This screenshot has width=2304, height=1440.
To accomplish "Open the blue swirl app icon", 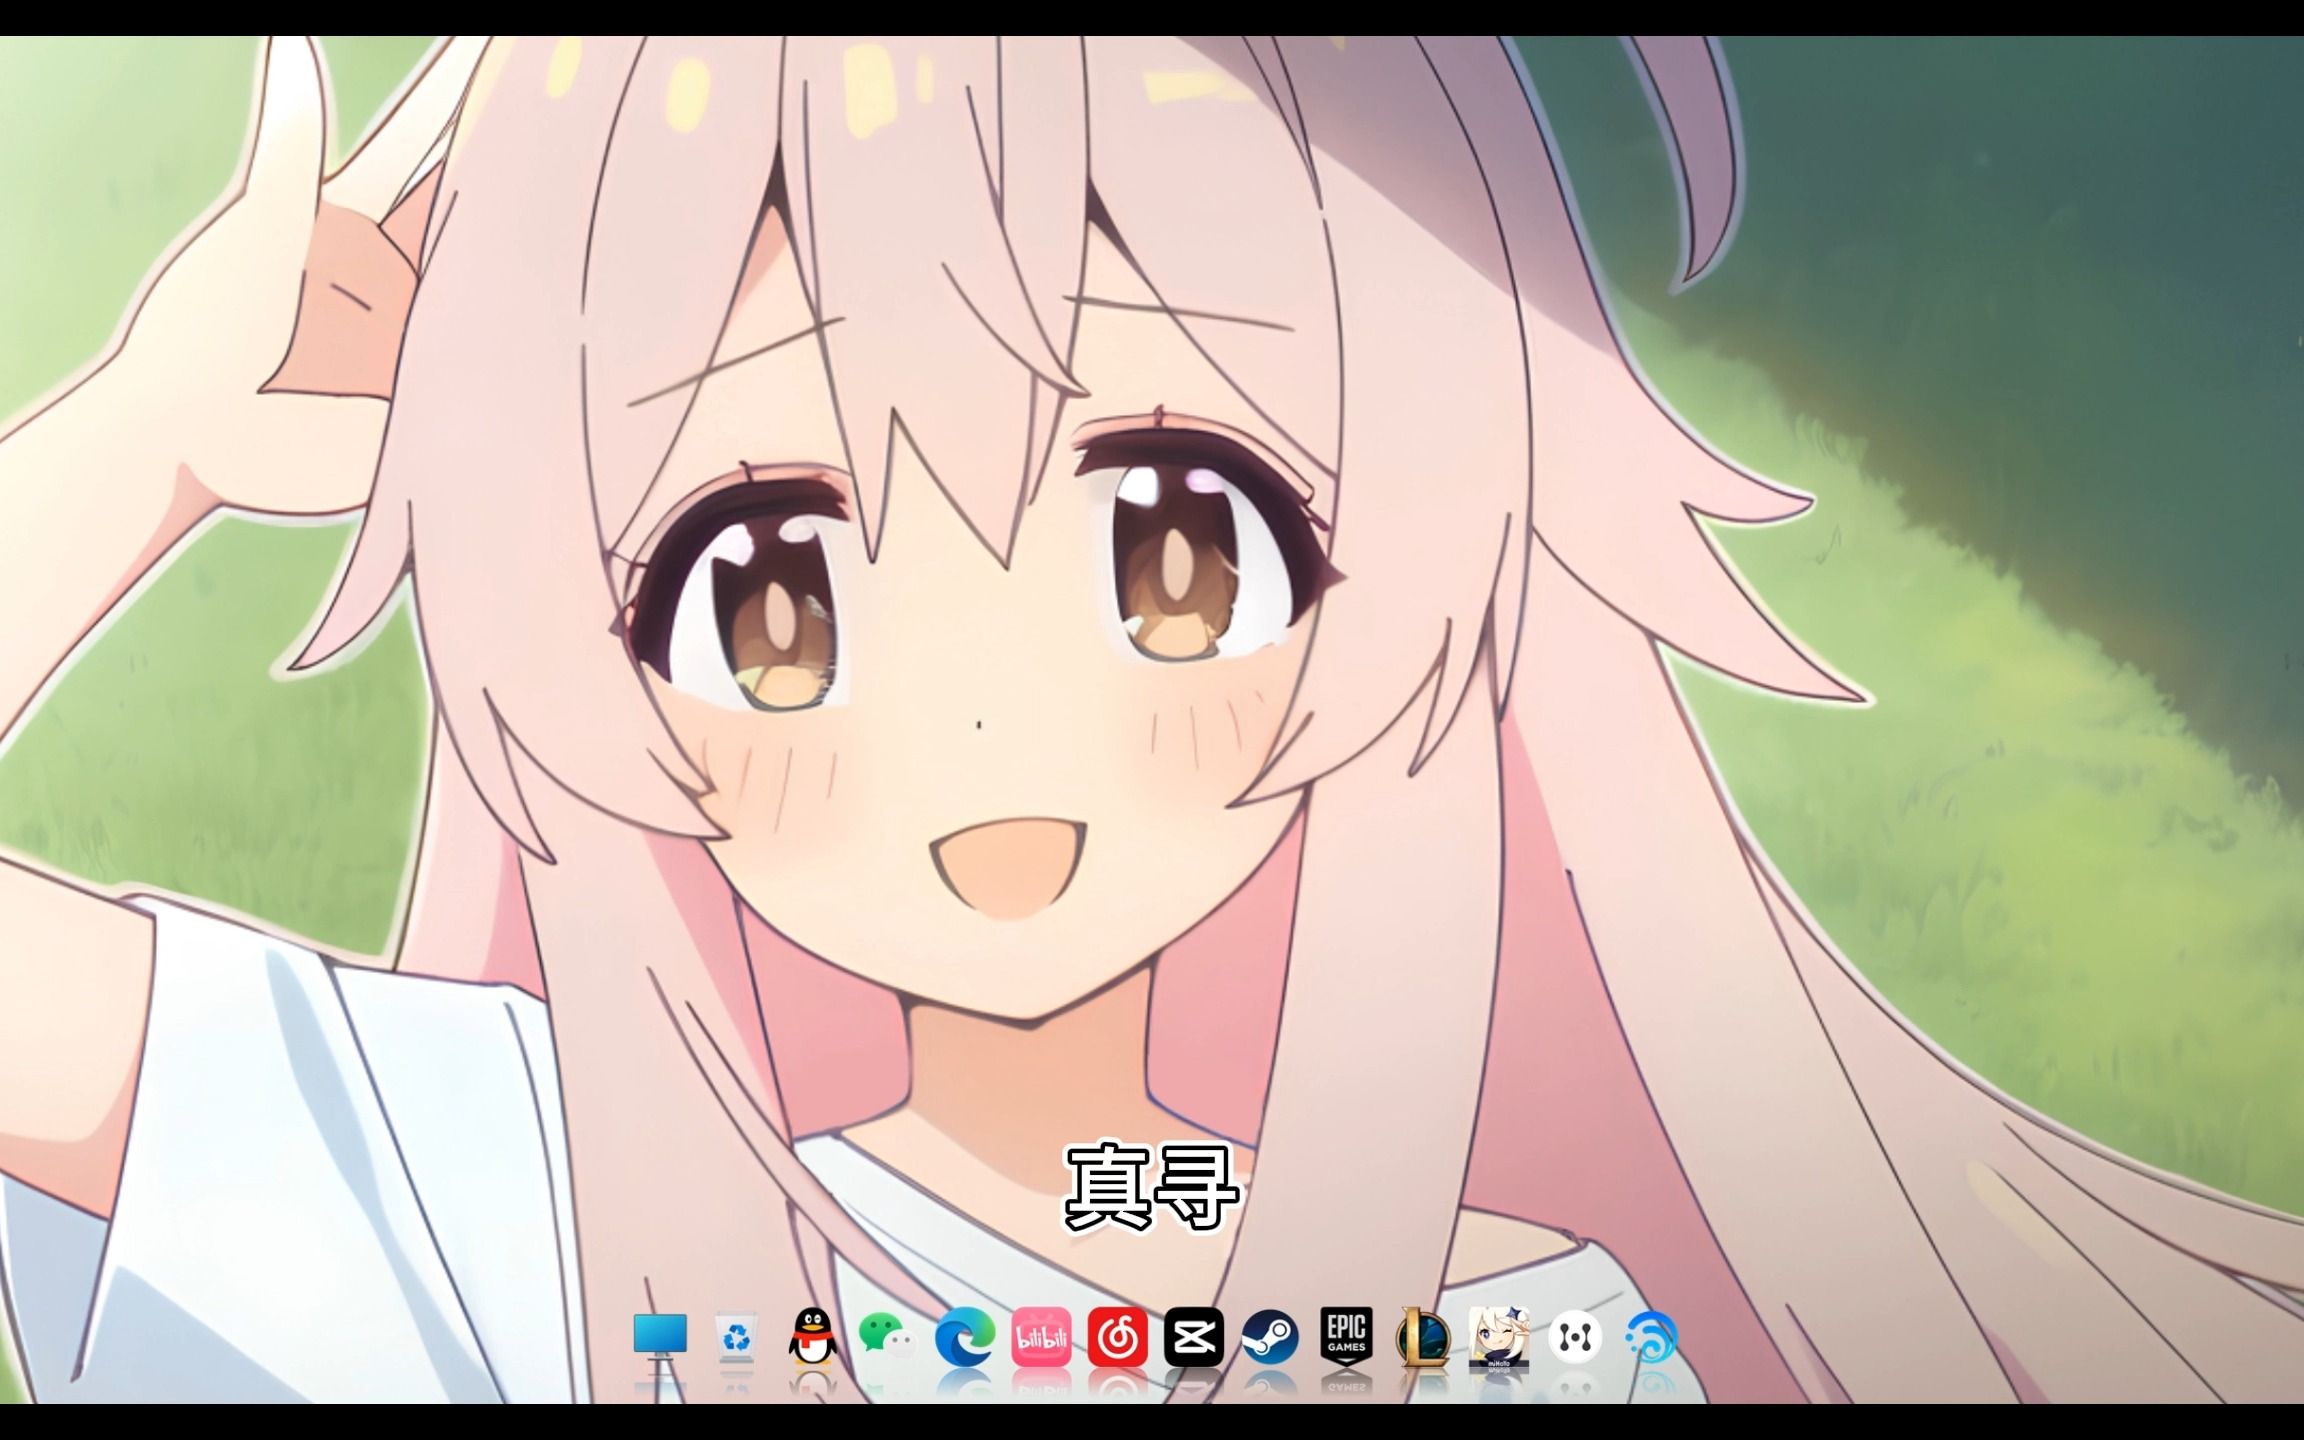I will click(x=1651, y=1337).
